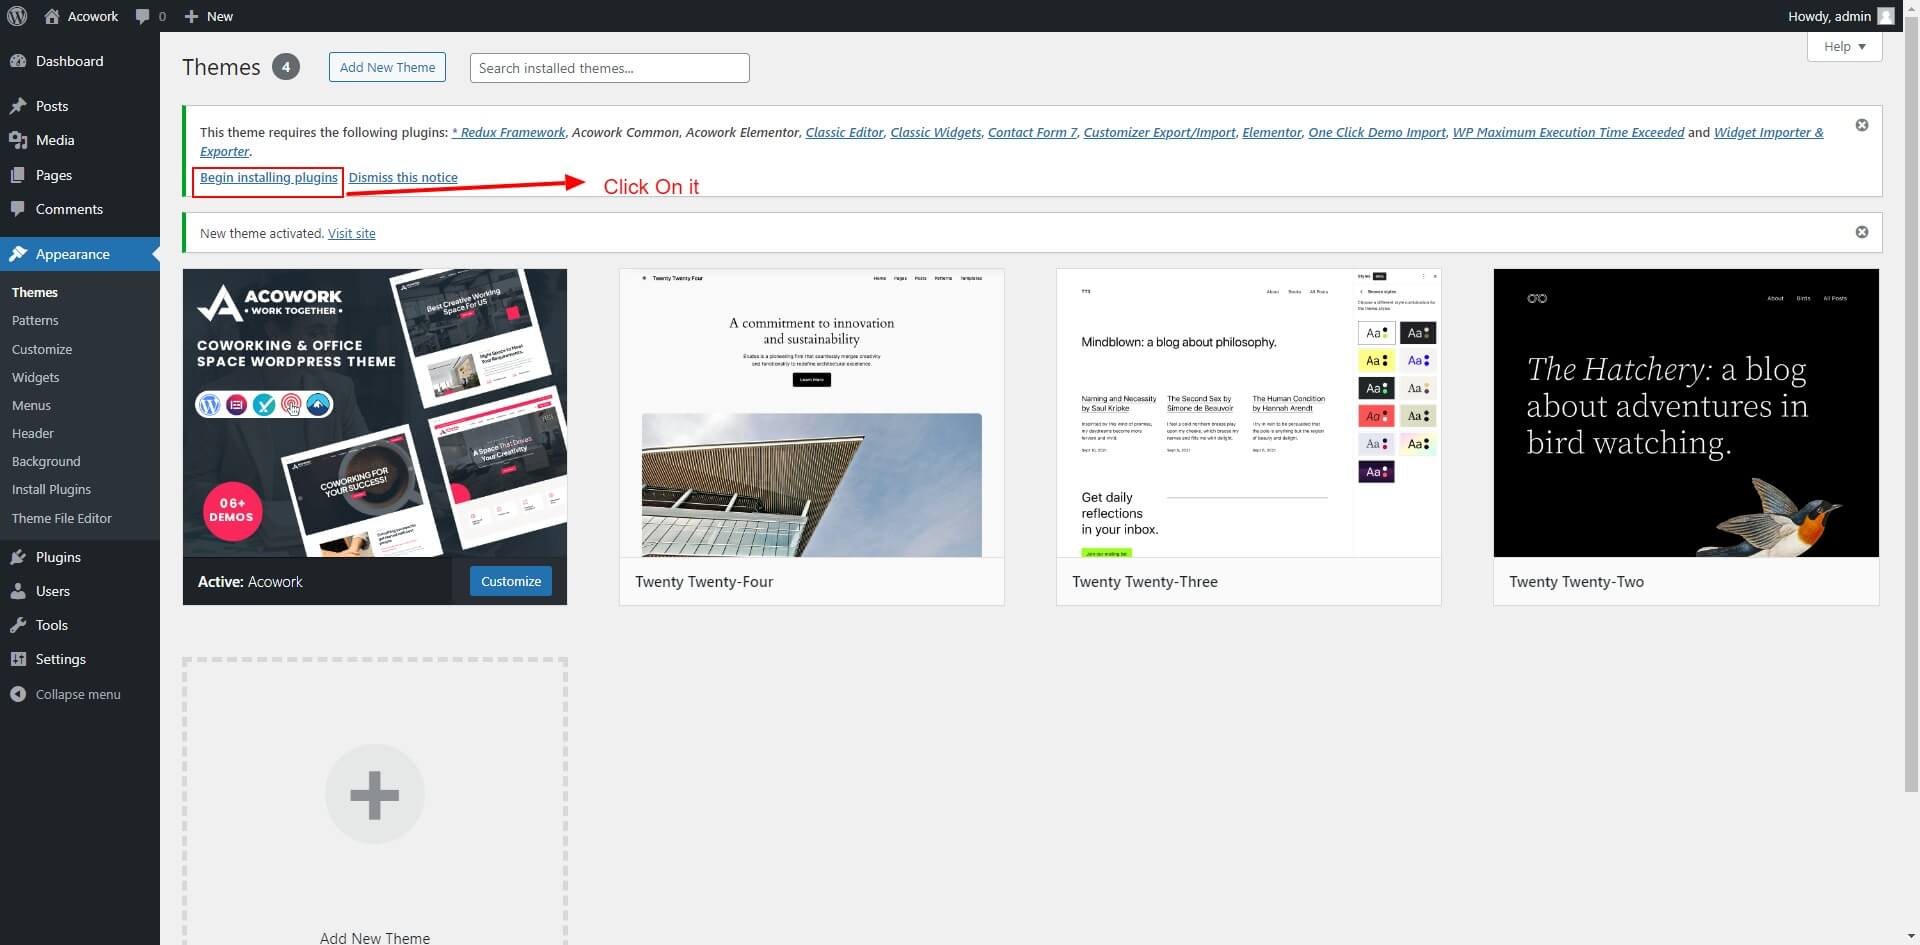
Task: Click the Comments speech bubble sidebar icon
Action: (18, 209)
